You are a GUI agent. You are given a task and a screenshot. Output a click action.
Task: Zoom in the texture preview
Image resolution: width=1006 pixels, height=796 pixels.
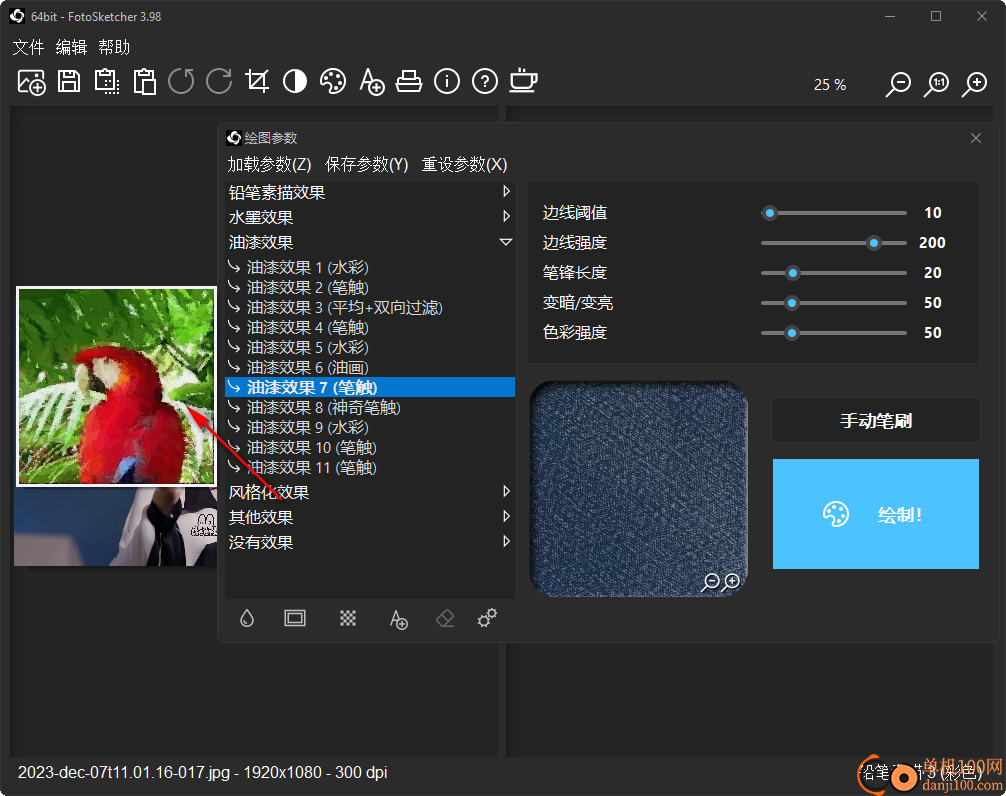[731, 582]
